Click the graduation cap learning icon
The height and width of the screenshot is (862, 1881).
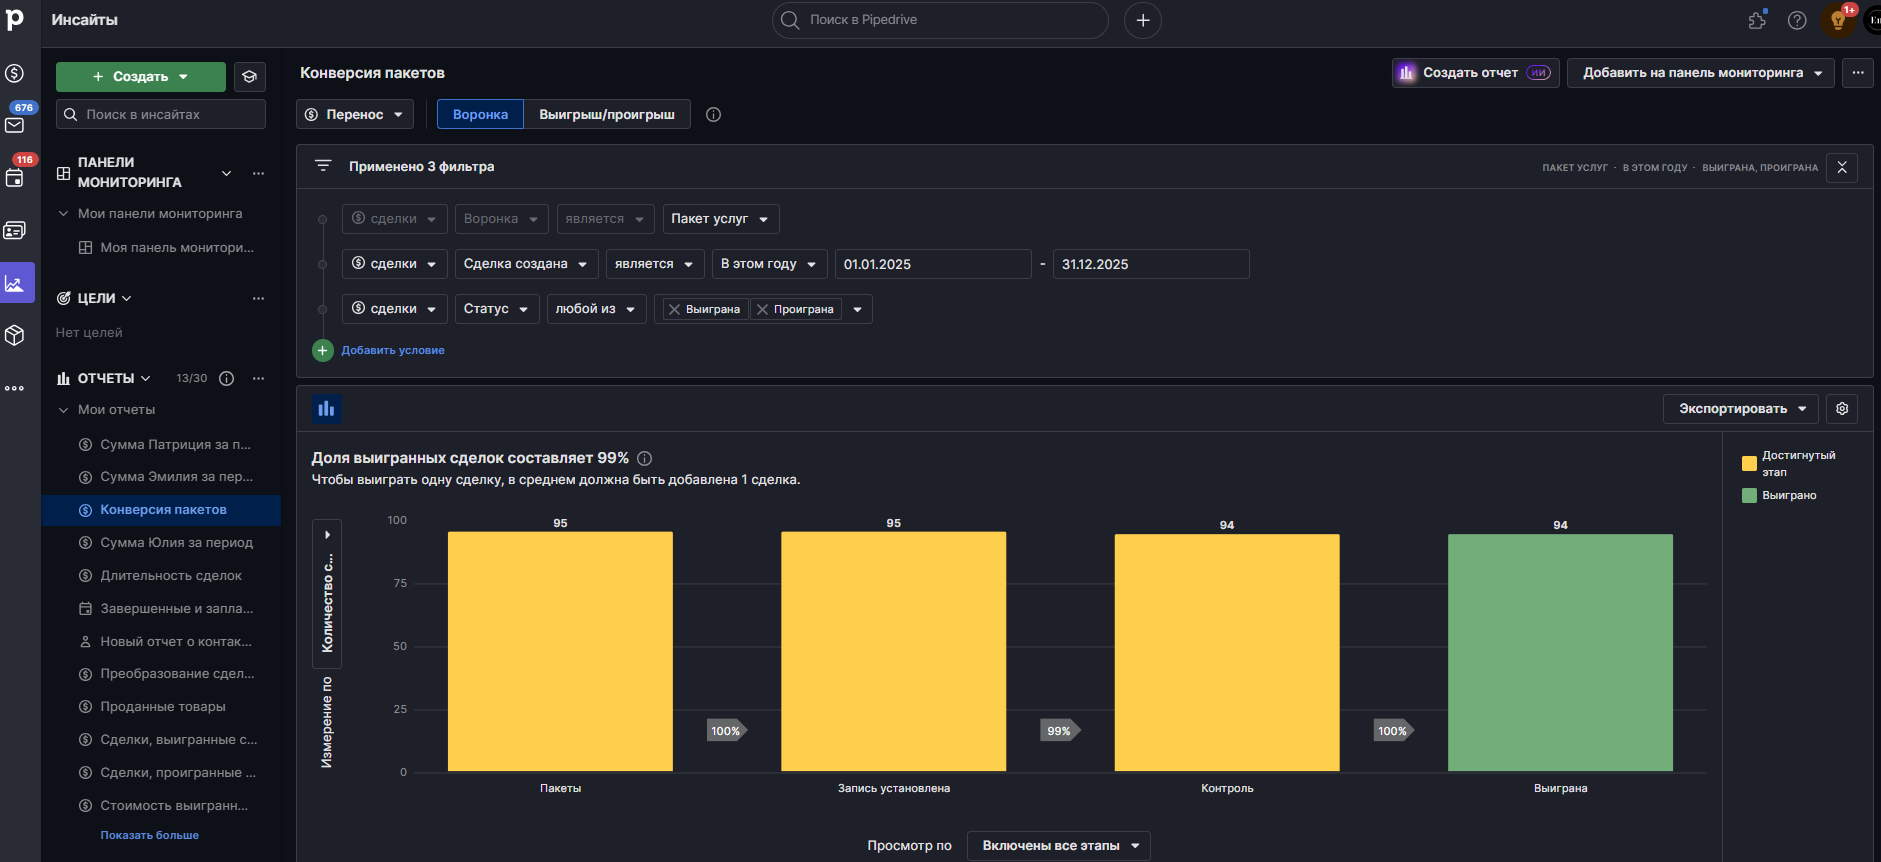click(x=250, y=77)
